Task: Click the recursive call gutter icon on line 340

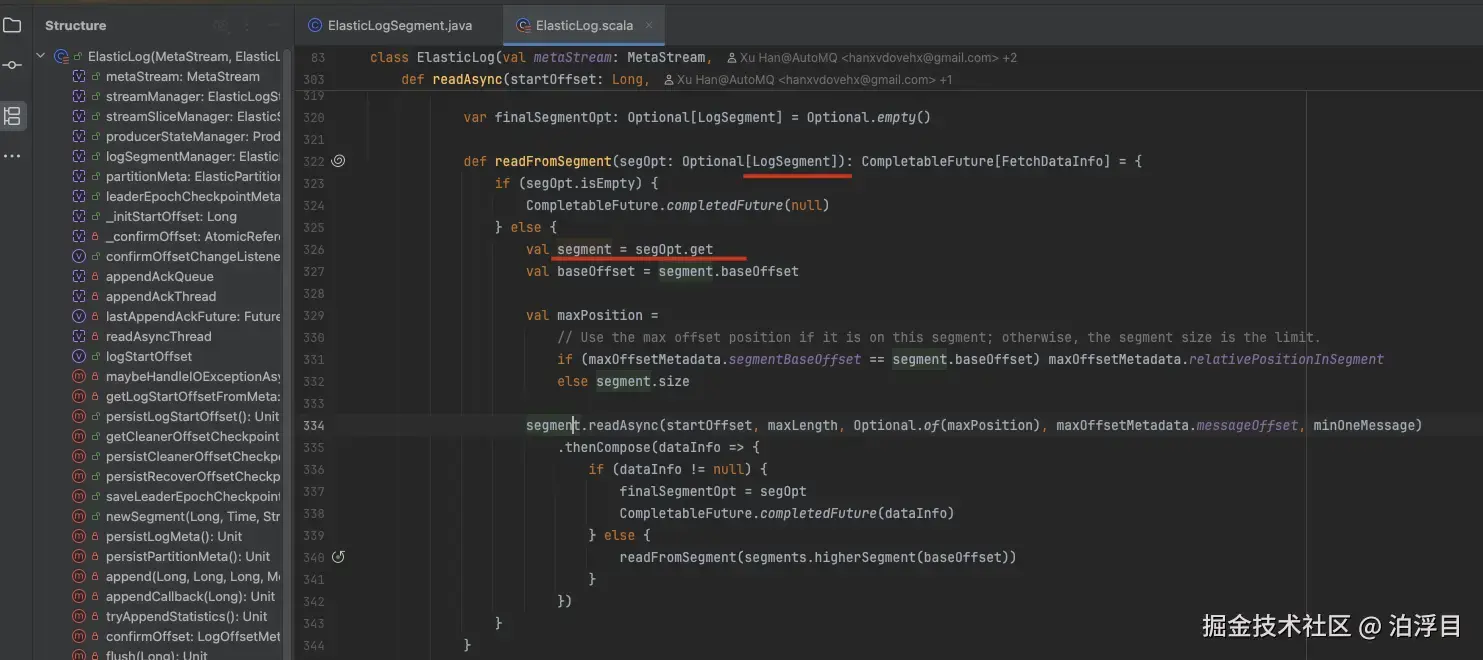Action: (x=338, y=556)
